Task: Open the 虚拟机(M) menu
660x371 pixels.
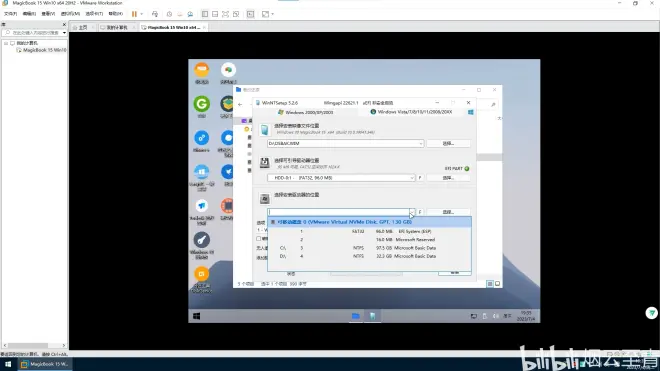Action: pos(70,14)
